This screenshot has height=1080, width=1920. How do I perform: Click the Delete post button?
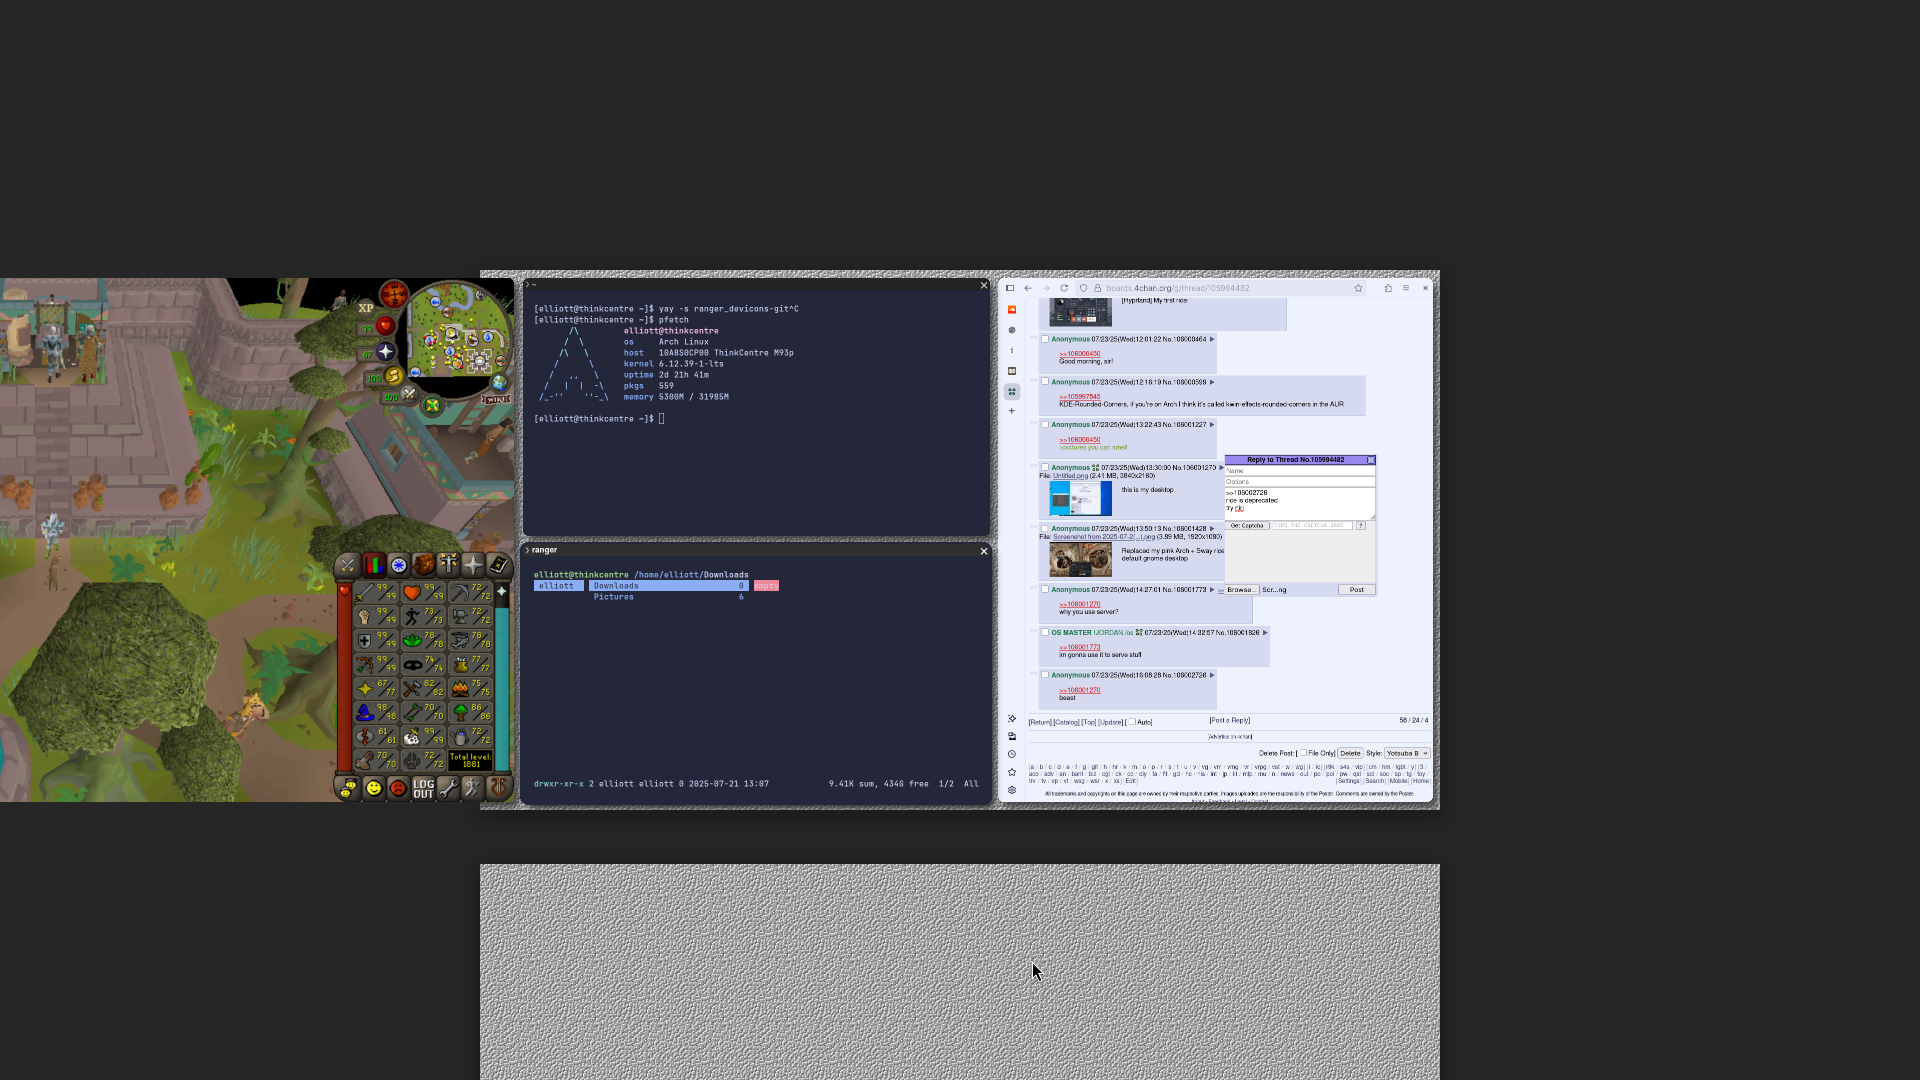point(1350,753)
